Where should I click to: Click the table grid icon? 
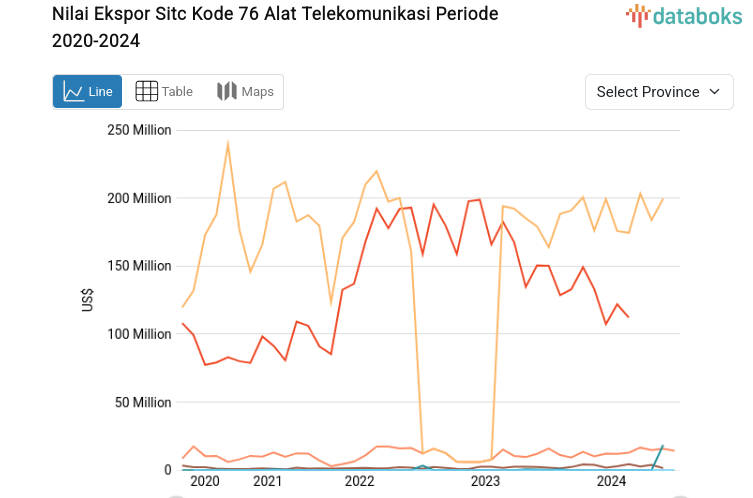[x=146, y=92]
